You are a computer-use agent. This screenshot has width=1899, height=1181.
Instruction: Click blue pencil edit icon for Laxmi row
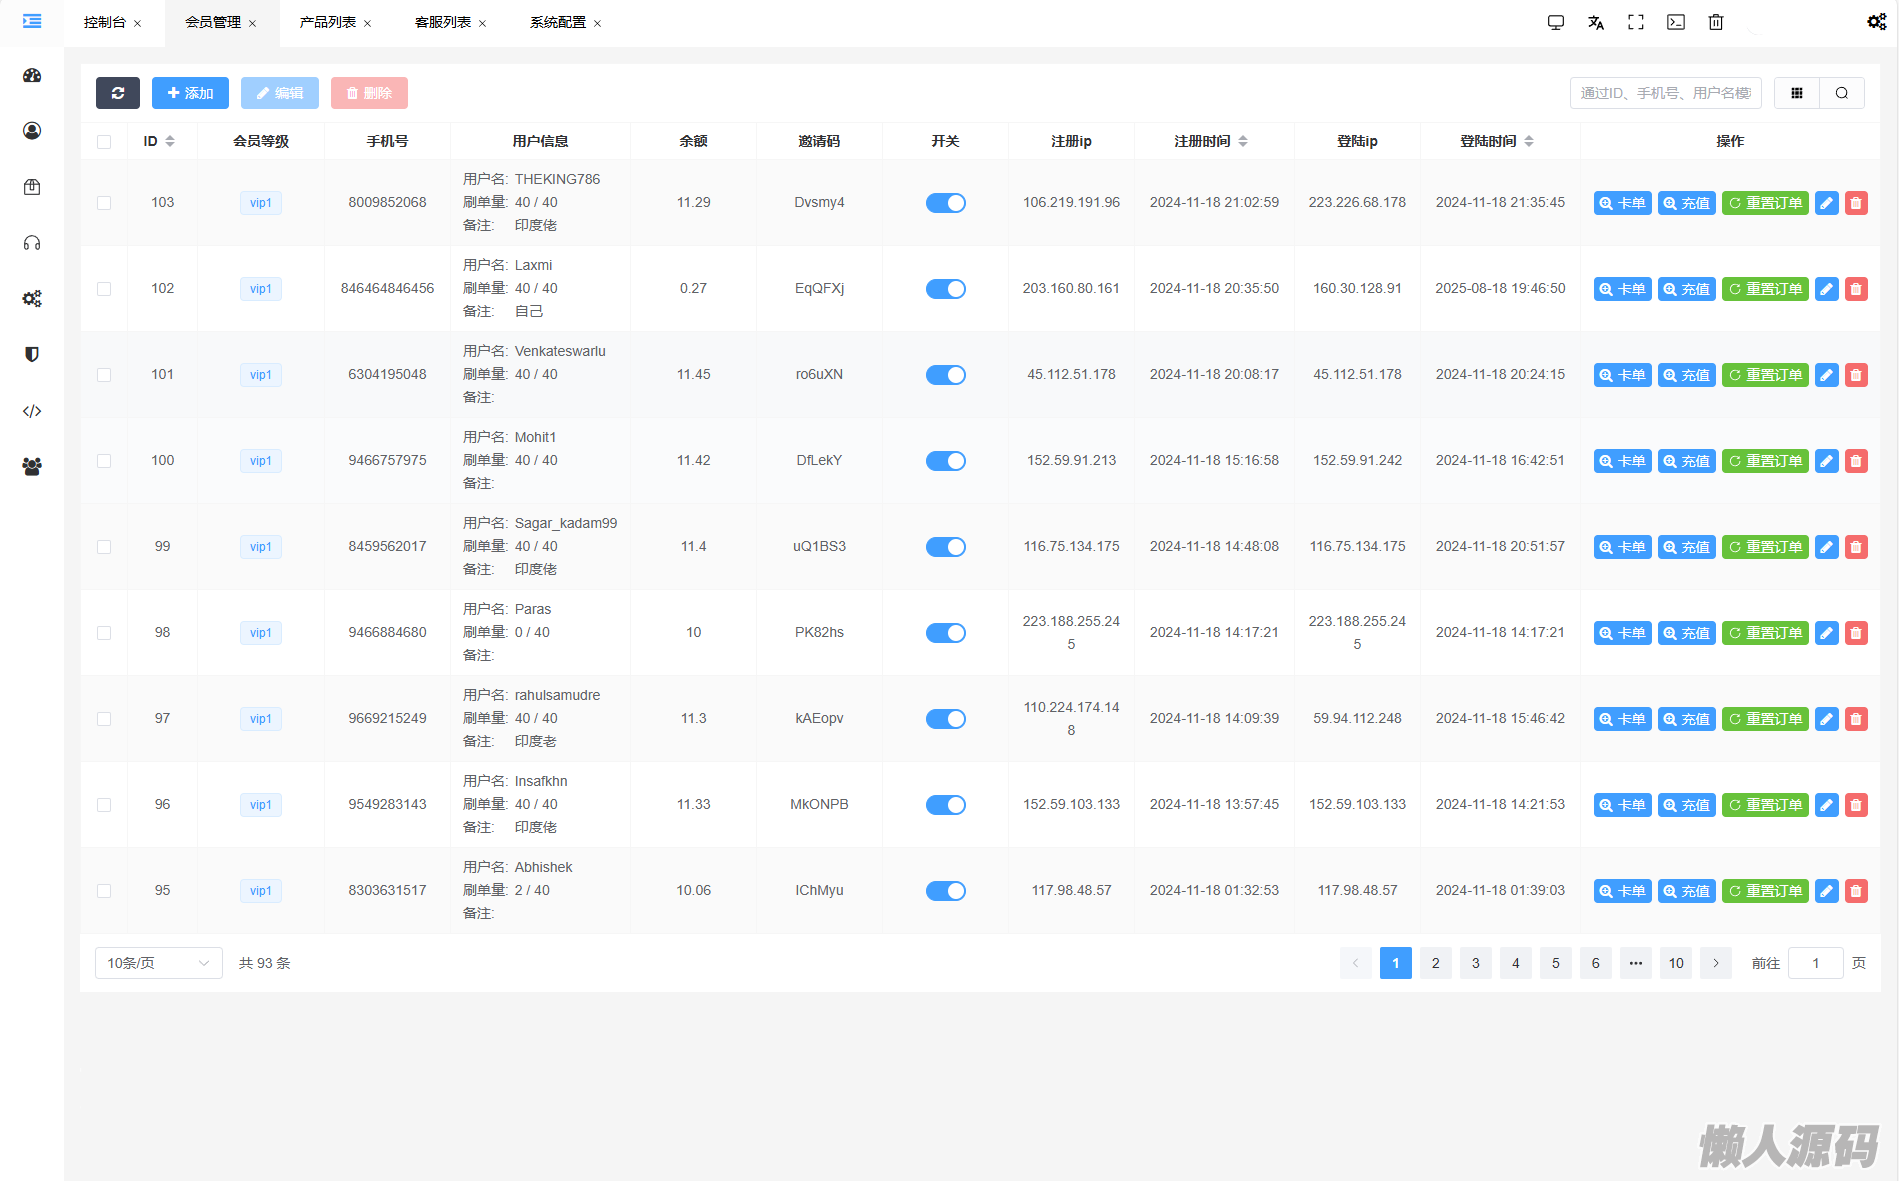click(x=1826, y=289)
